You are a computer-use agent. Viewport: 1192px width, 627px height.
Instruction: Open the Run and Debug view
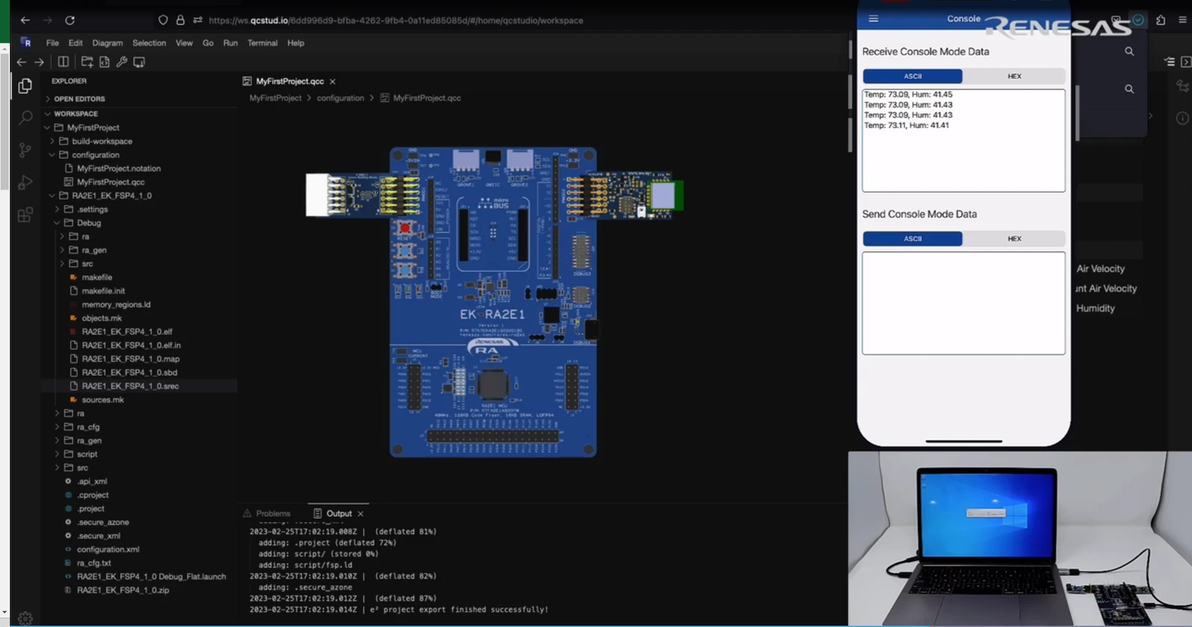pyautogui.click(x=25, y=182)
